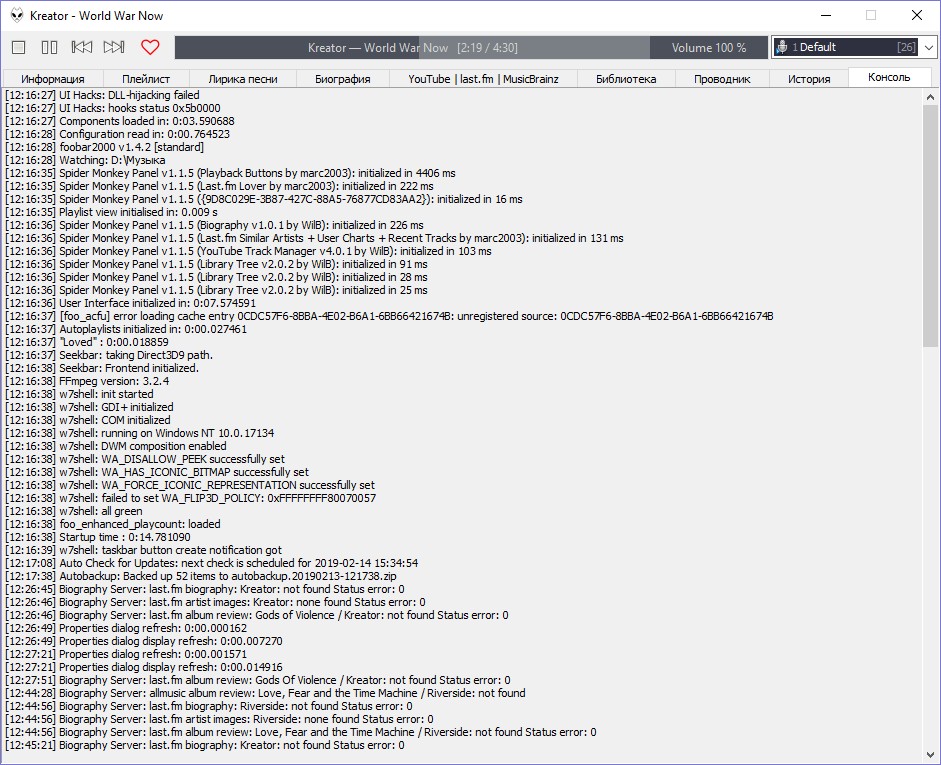Click the 'YouTube Track Manager v4.0.1' log line
Screen dimensions: 941x765
[248, 251]
